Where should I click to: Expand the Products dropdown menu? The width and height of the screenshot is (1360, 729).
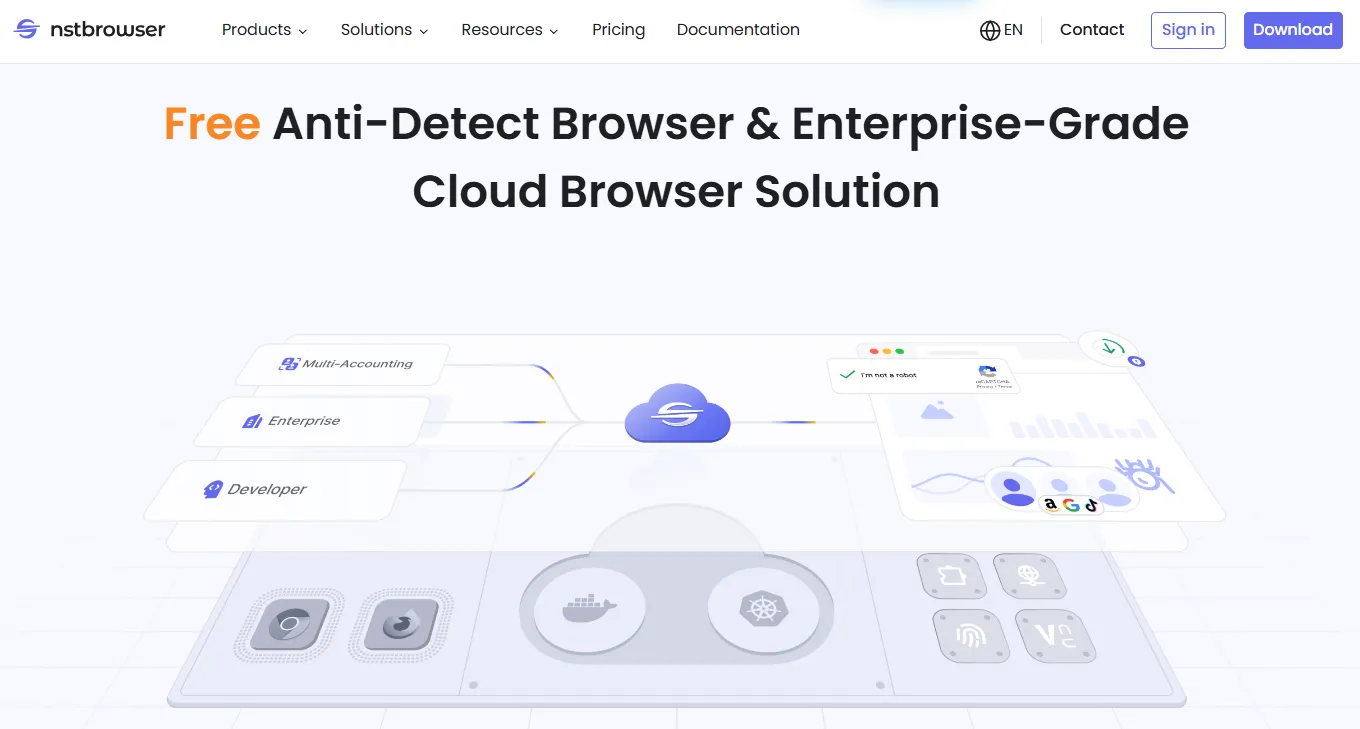coord(265,30)
